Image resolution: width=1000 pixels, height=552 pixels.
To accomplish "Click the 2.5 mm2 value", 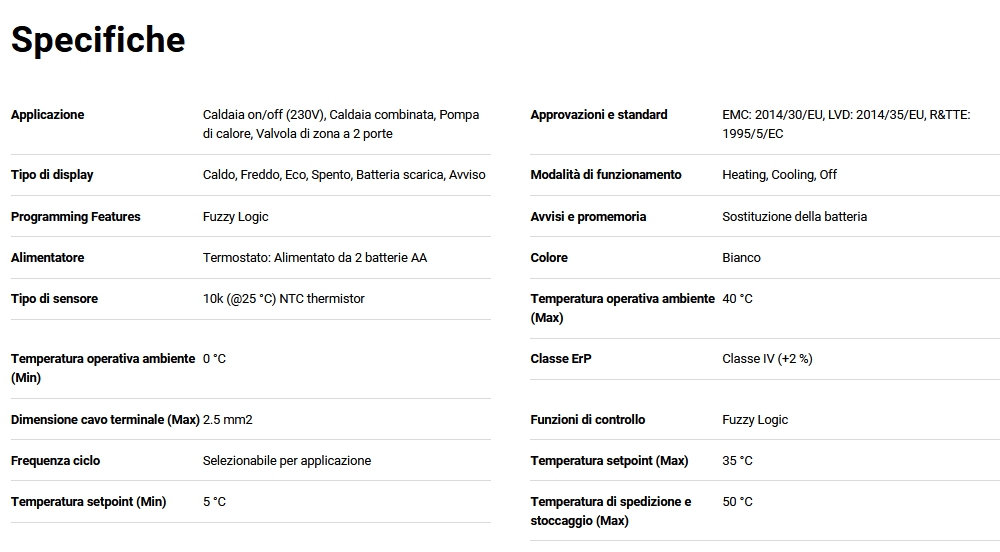I will pos(227,420).
